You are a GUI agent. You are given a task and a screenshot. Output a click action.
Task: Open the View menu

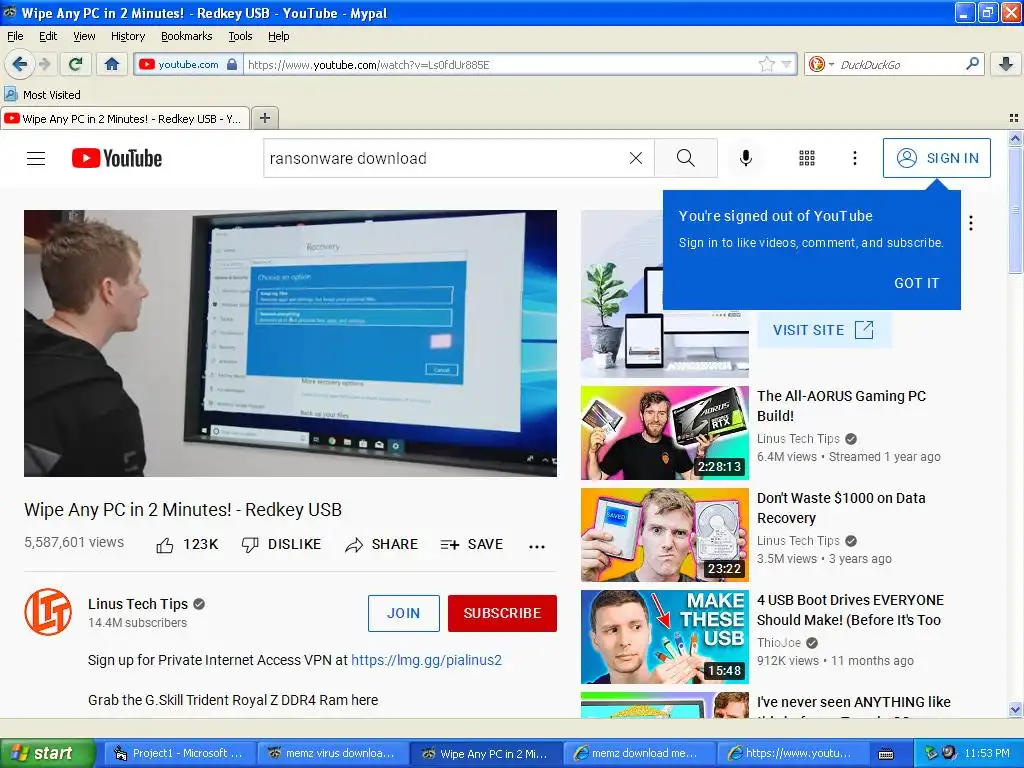(x=84, y=36)
